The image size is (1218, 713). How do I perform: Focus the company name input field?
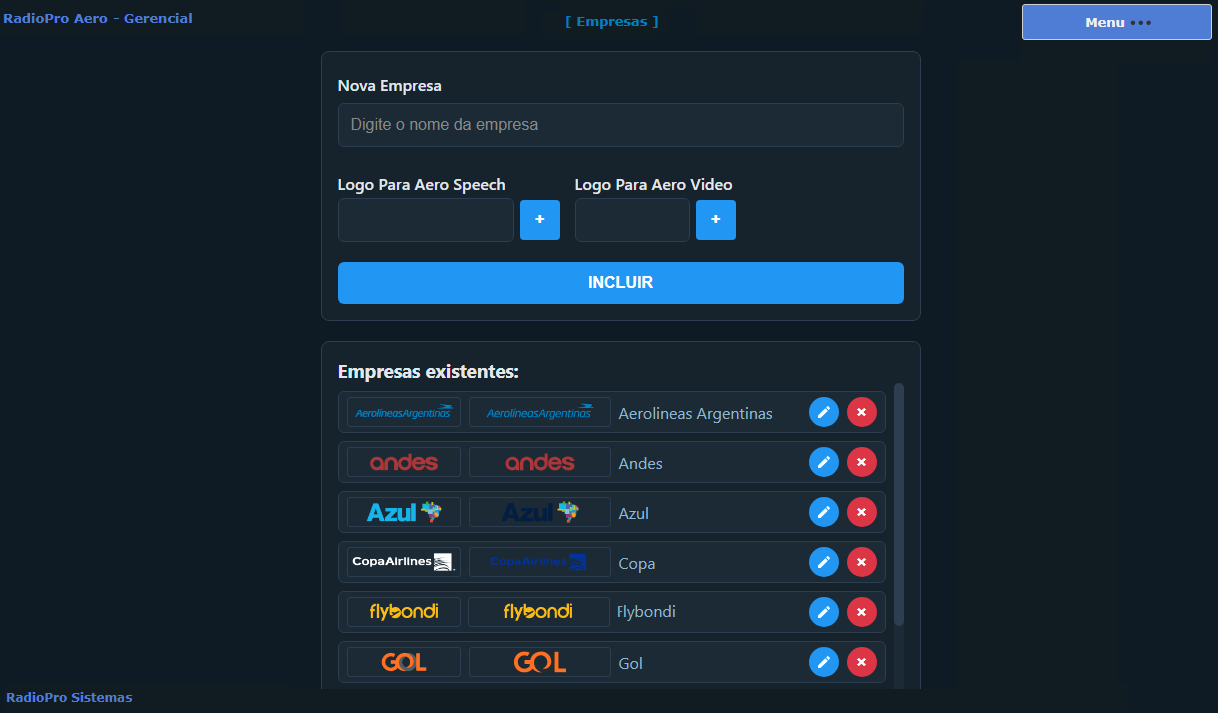[x=620, y=125]
